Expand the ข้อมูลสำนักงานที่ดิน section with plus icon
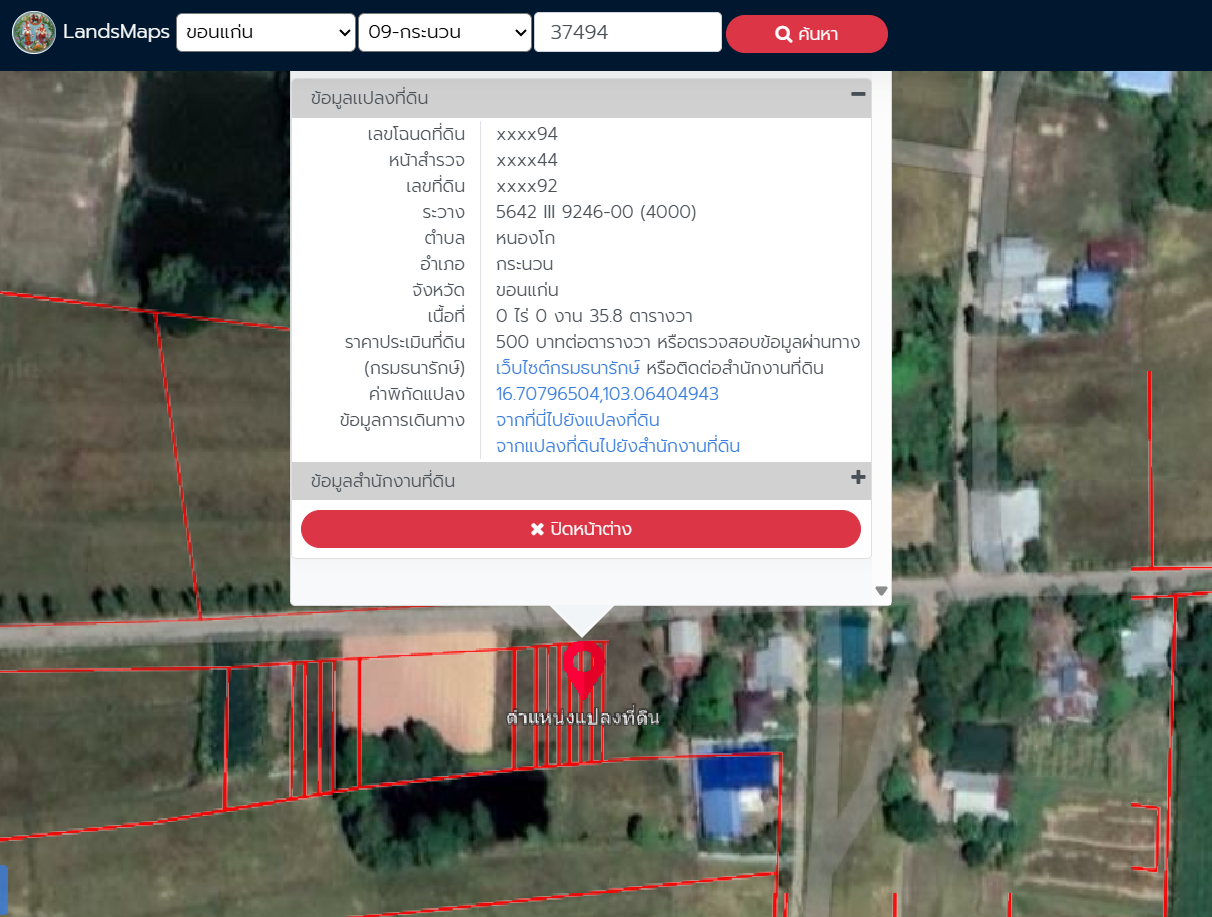Viewport: 1212px width, 917px height. 857,478
